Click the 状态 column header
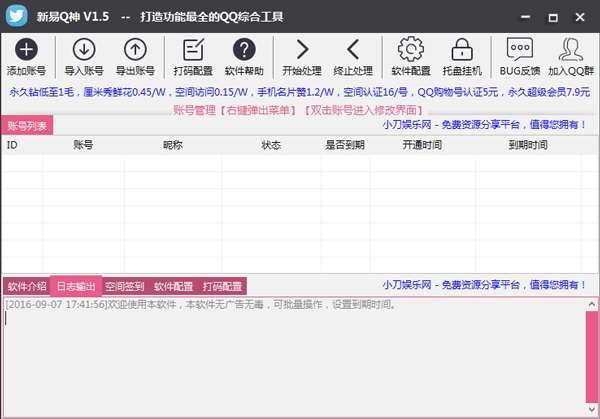This screenshot has height=419, width=600. 271,145
